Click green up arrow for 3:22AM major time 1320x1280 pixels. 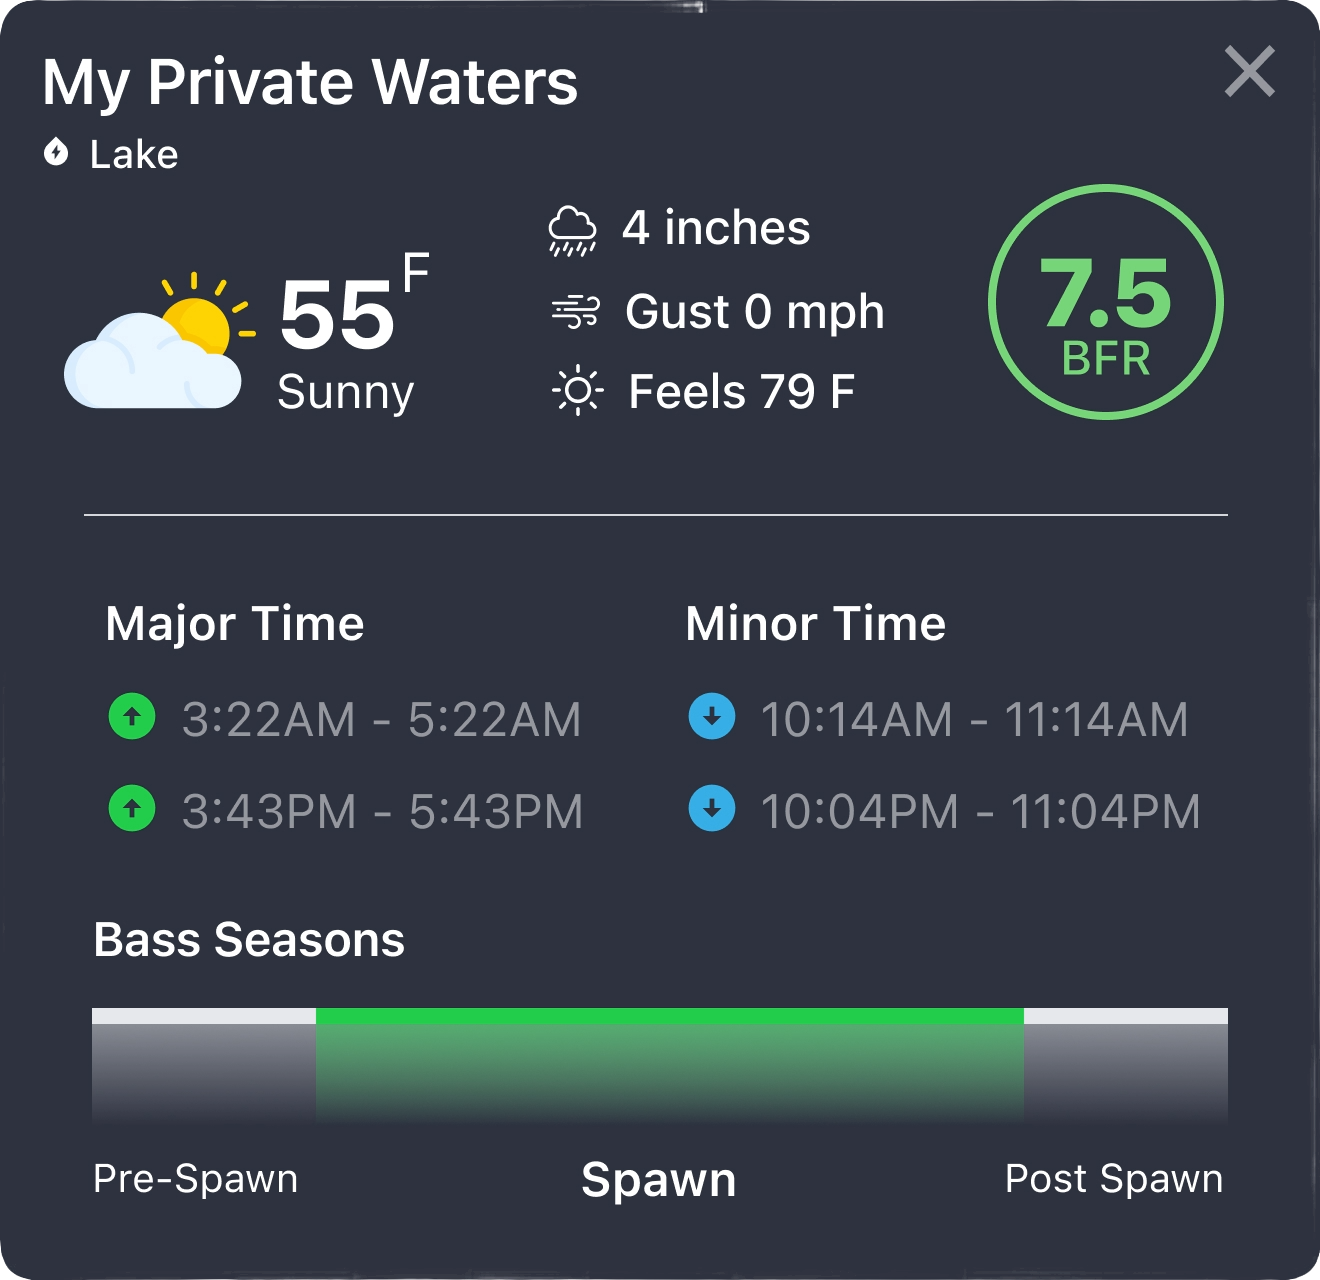pos(132,717)
